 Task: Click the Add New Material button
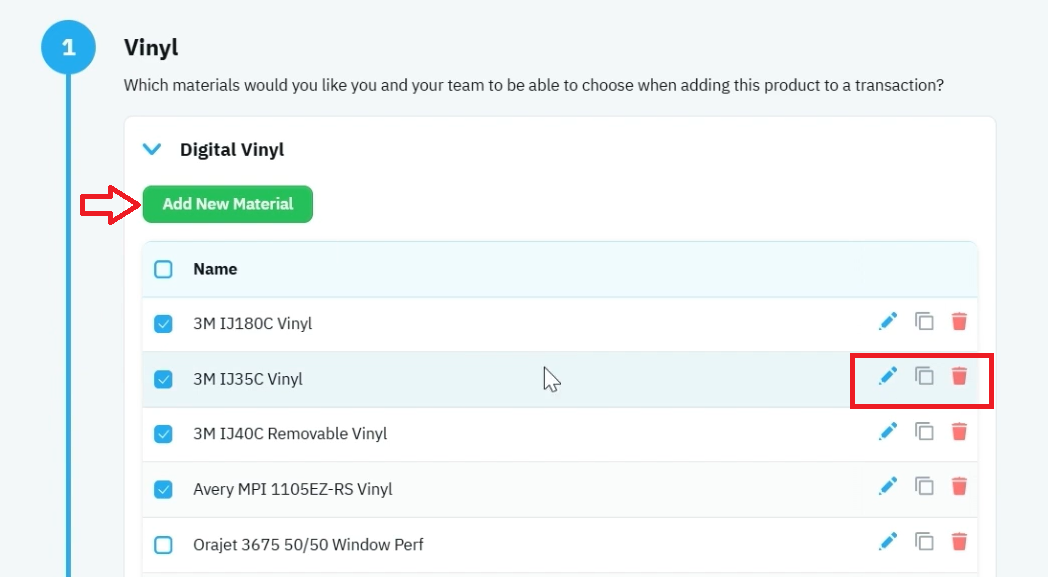(x=228, y=204)
